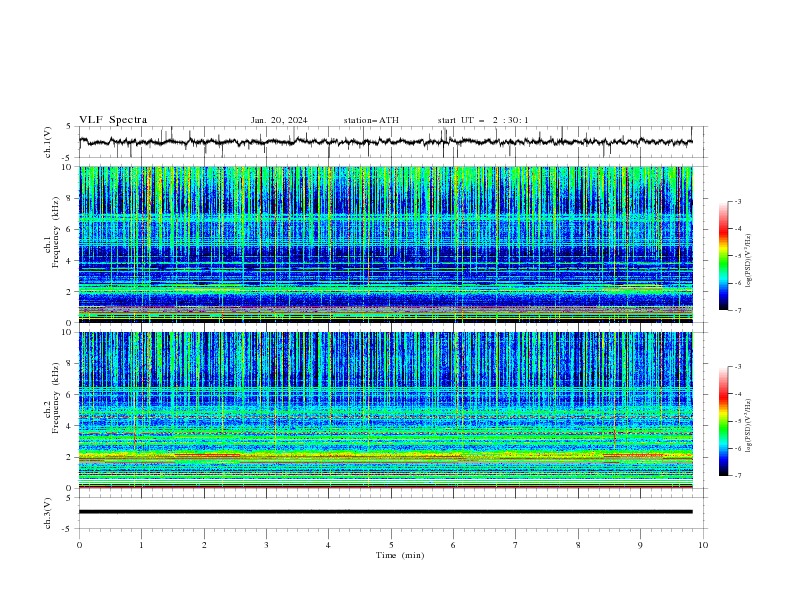Click the 'ch.3(V)' axis label

(48, 513)
